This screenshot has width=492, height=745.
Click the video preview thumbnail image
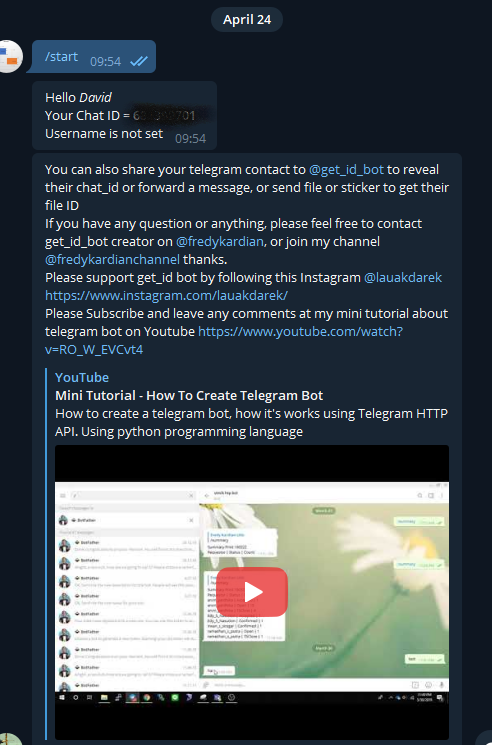(252, 592)
